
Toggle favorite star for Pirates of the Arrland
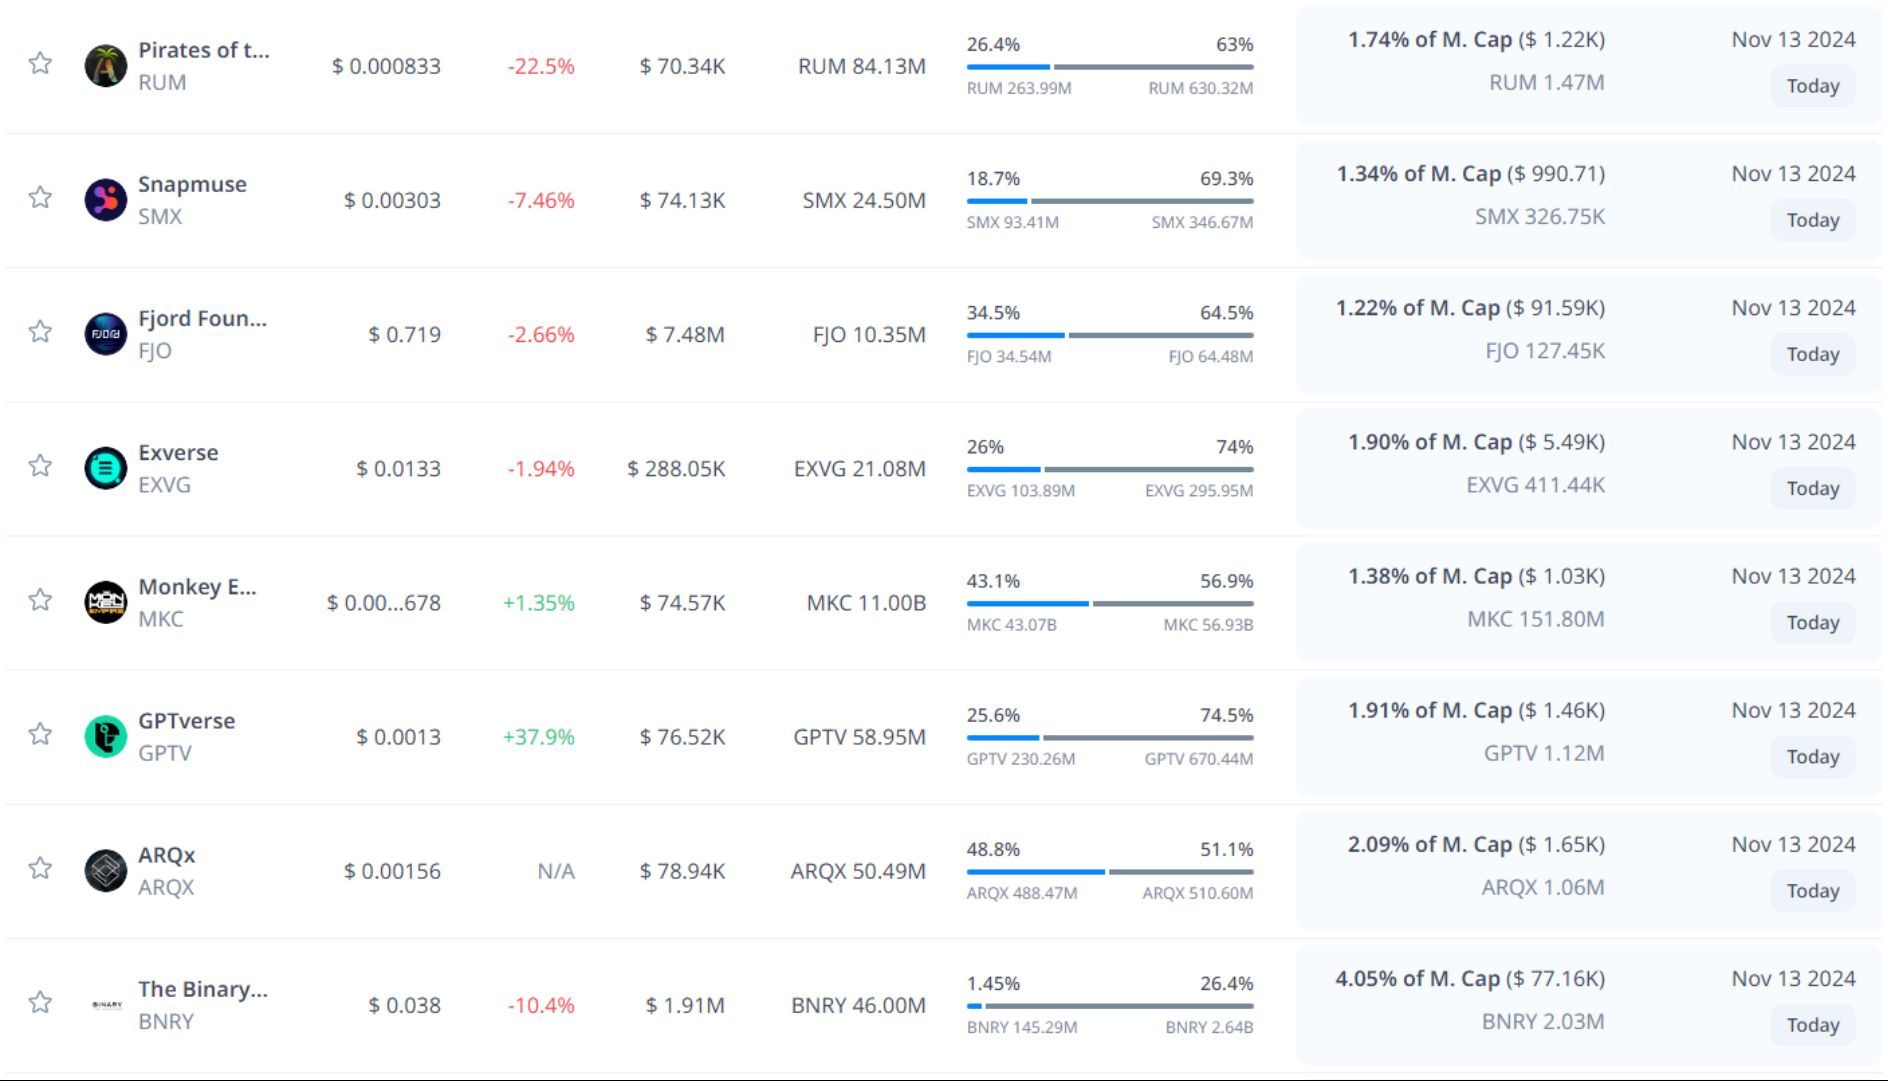(40, 64)
